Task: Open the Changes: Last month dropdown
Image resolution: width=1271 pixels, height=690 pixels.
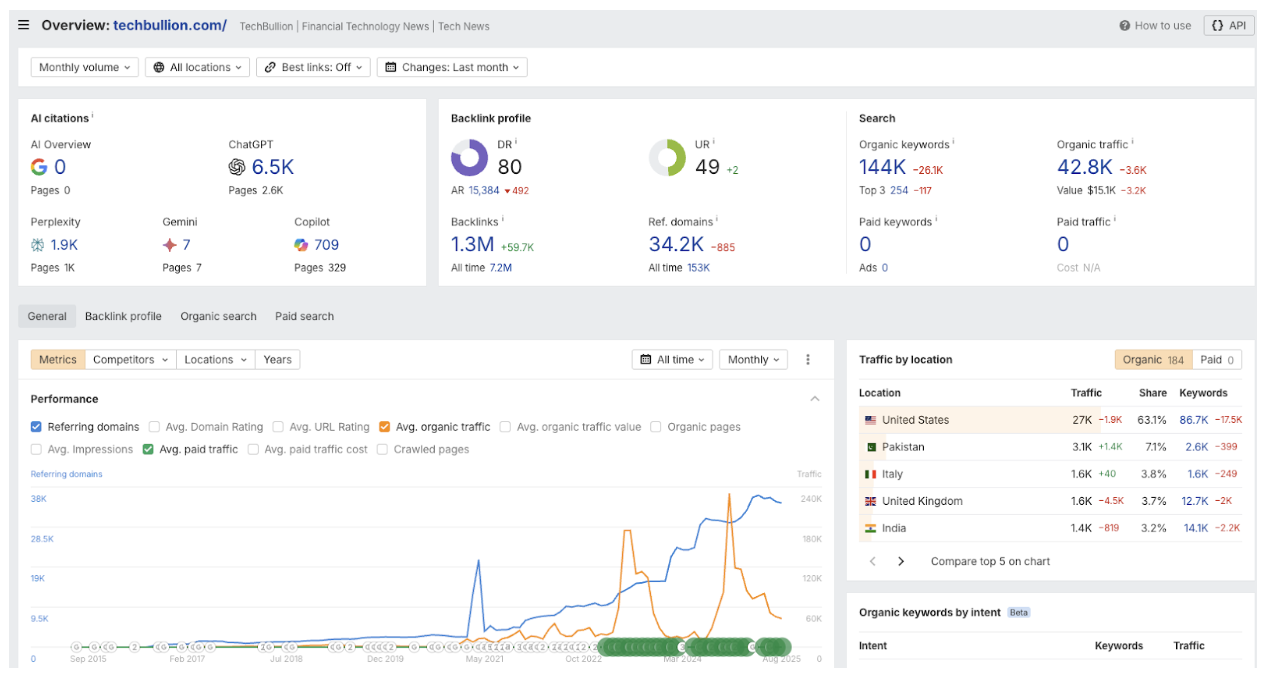Action: (x=452, y=67)
